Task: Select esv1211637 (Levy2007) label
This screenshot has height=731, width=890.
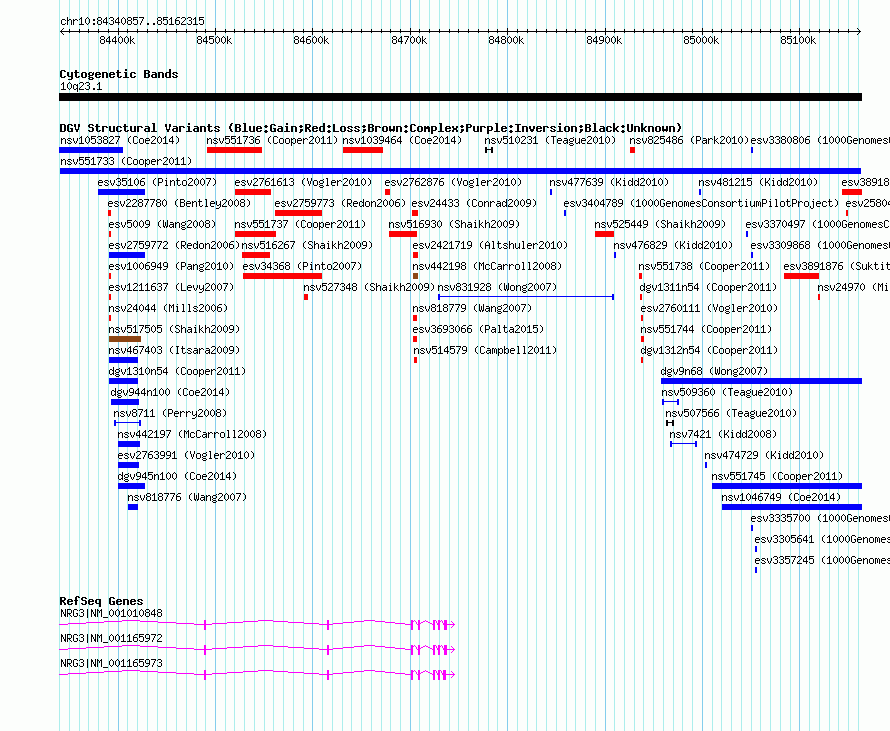Action: [x=171, y=287]
